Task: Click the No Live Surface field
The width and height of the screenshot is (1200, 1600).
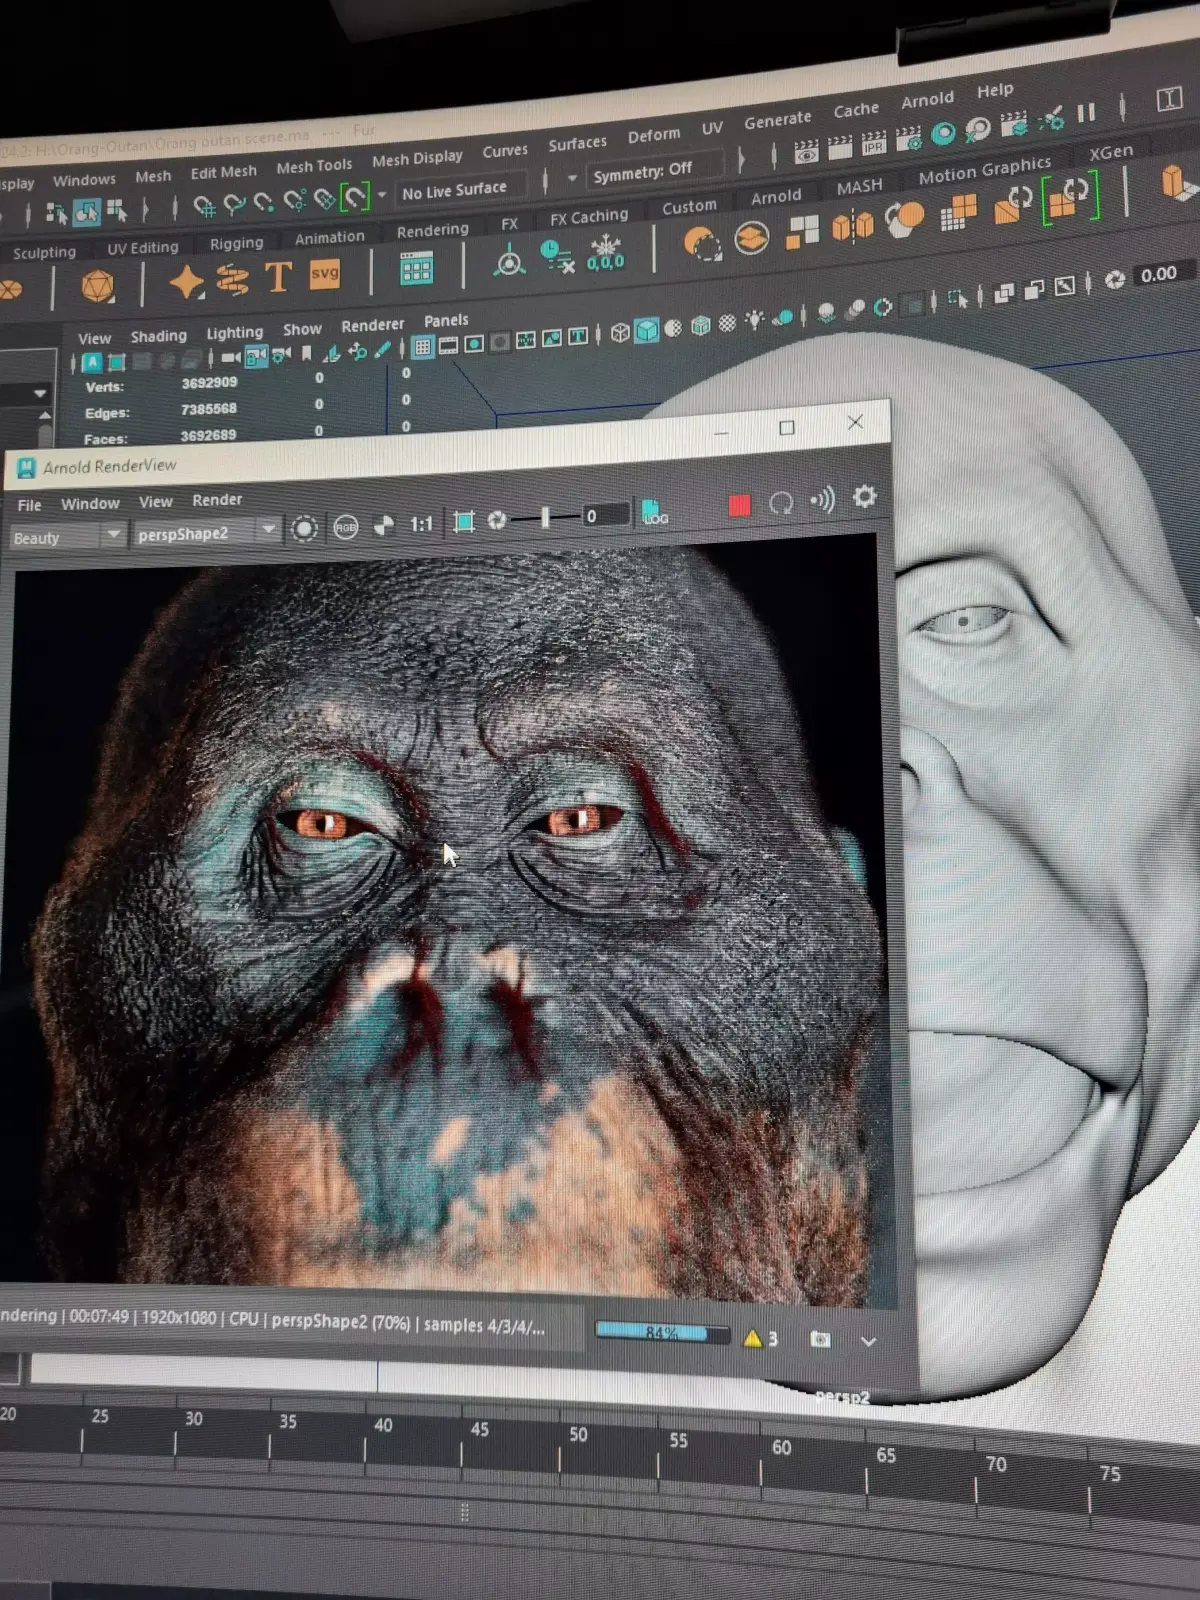Action: pyautogui.click(x=460, y=190)
